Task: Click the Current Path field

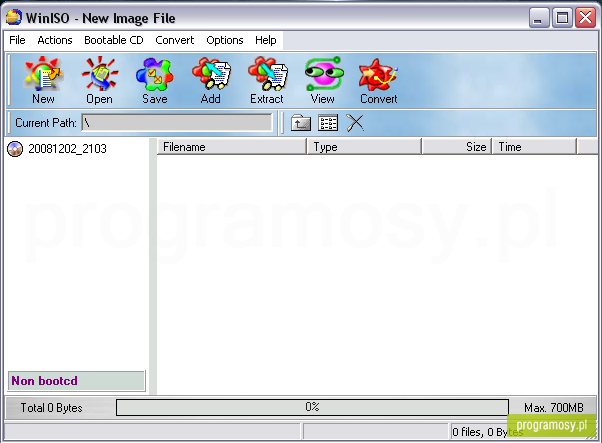Action: click(x=177, y=122)
